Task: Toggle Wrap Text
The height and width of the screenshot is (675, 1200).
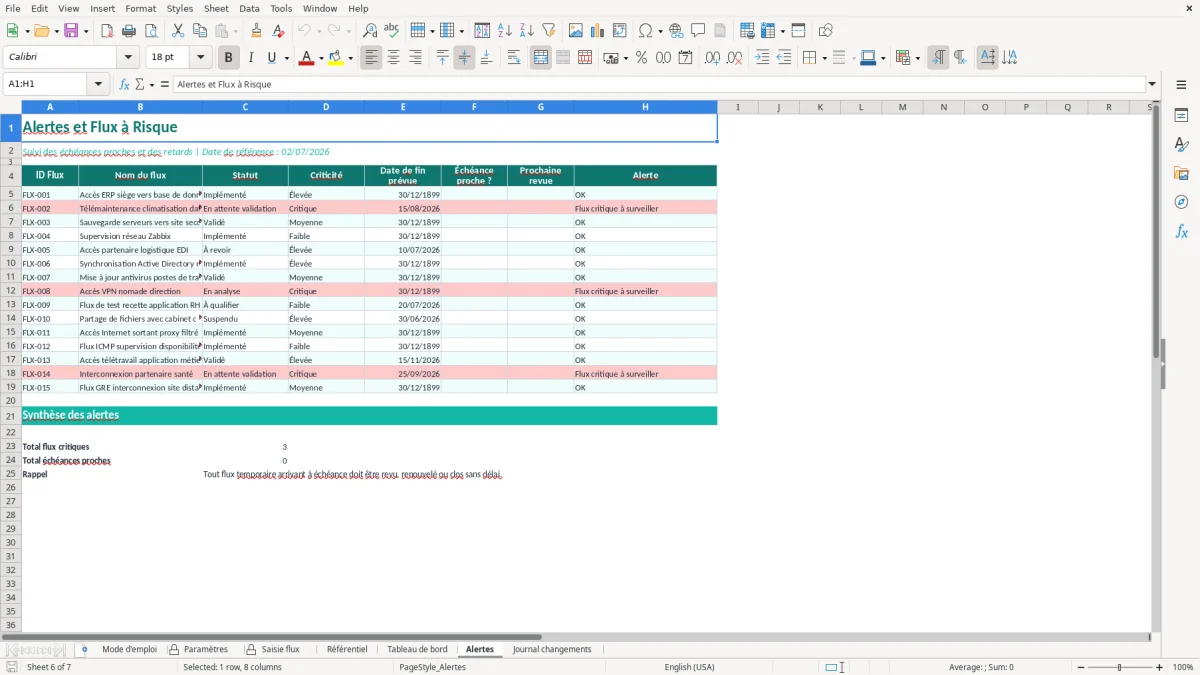Action: coord(514,58)
